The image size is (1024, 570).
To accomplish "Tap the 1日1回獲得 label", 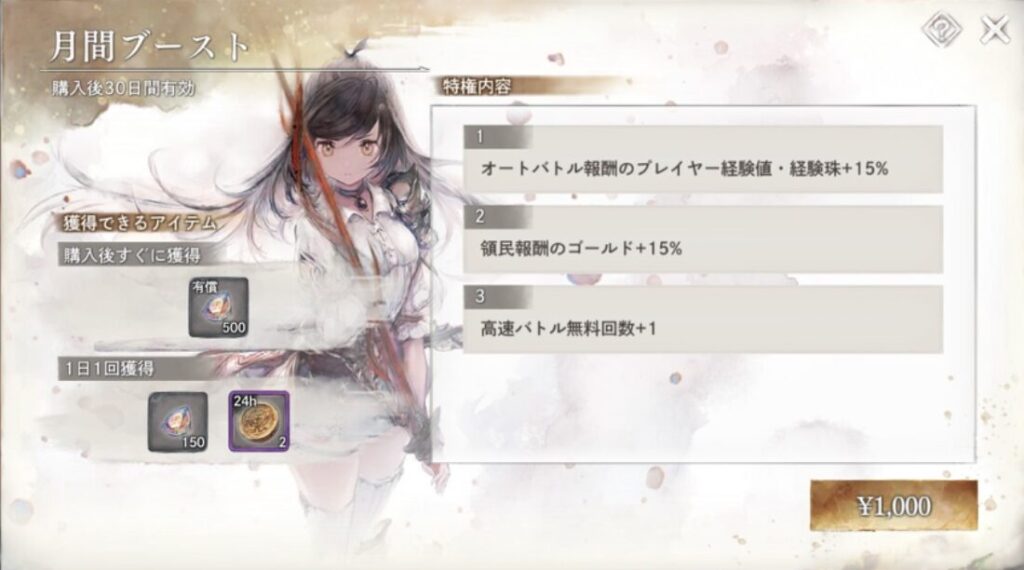I will tap(109, 369).
